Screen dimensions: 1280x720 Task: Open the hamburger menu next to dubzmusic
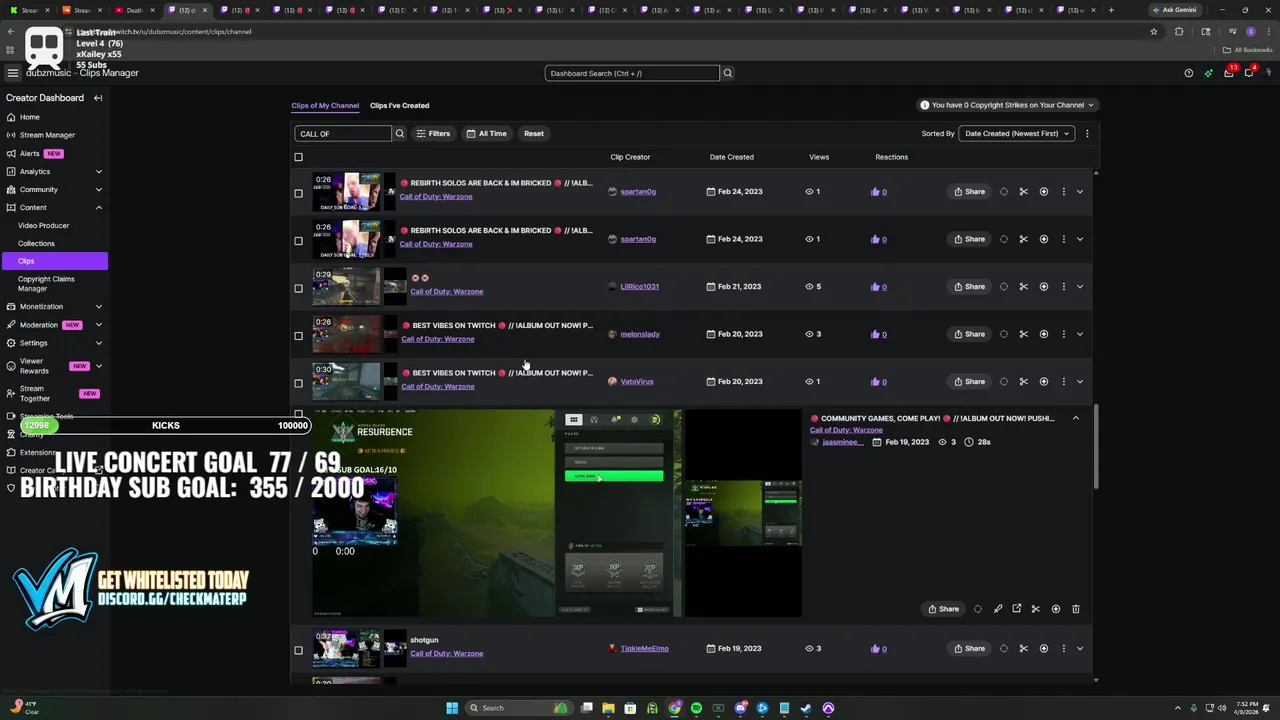pyautogui.click(x=12, y=73)
